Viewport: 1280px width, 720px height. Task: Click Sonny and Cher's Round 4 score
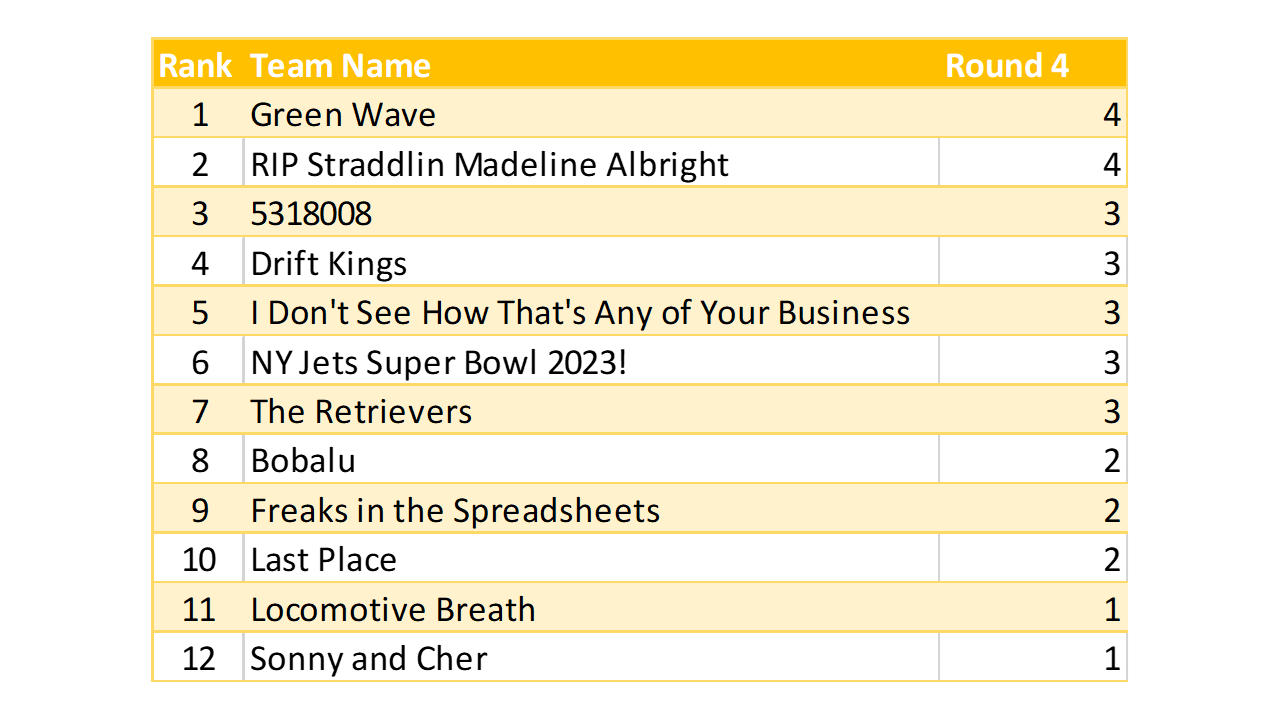tap(1111, 658)
